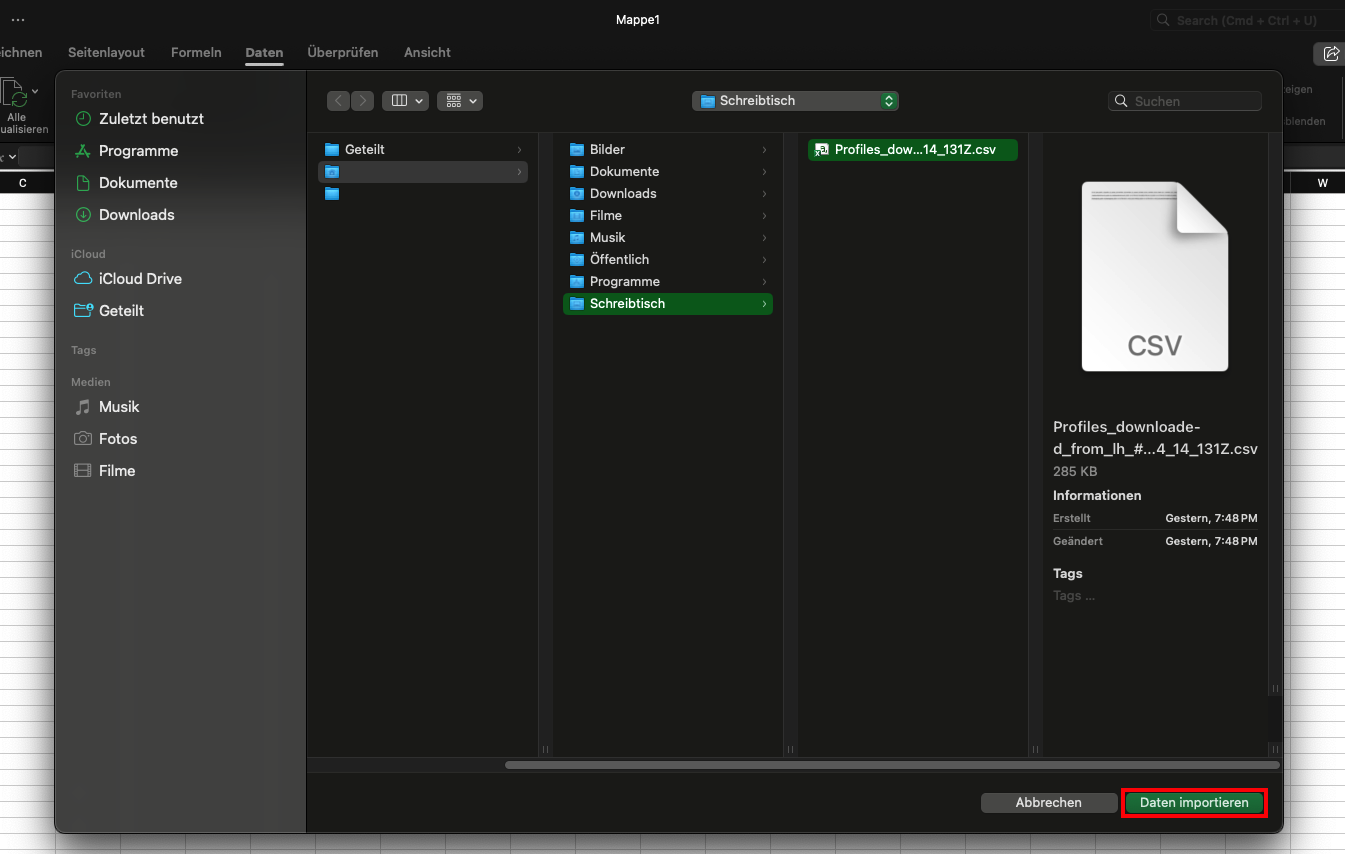Switch to the Formeln ribbon tab

tap(196, 53)
